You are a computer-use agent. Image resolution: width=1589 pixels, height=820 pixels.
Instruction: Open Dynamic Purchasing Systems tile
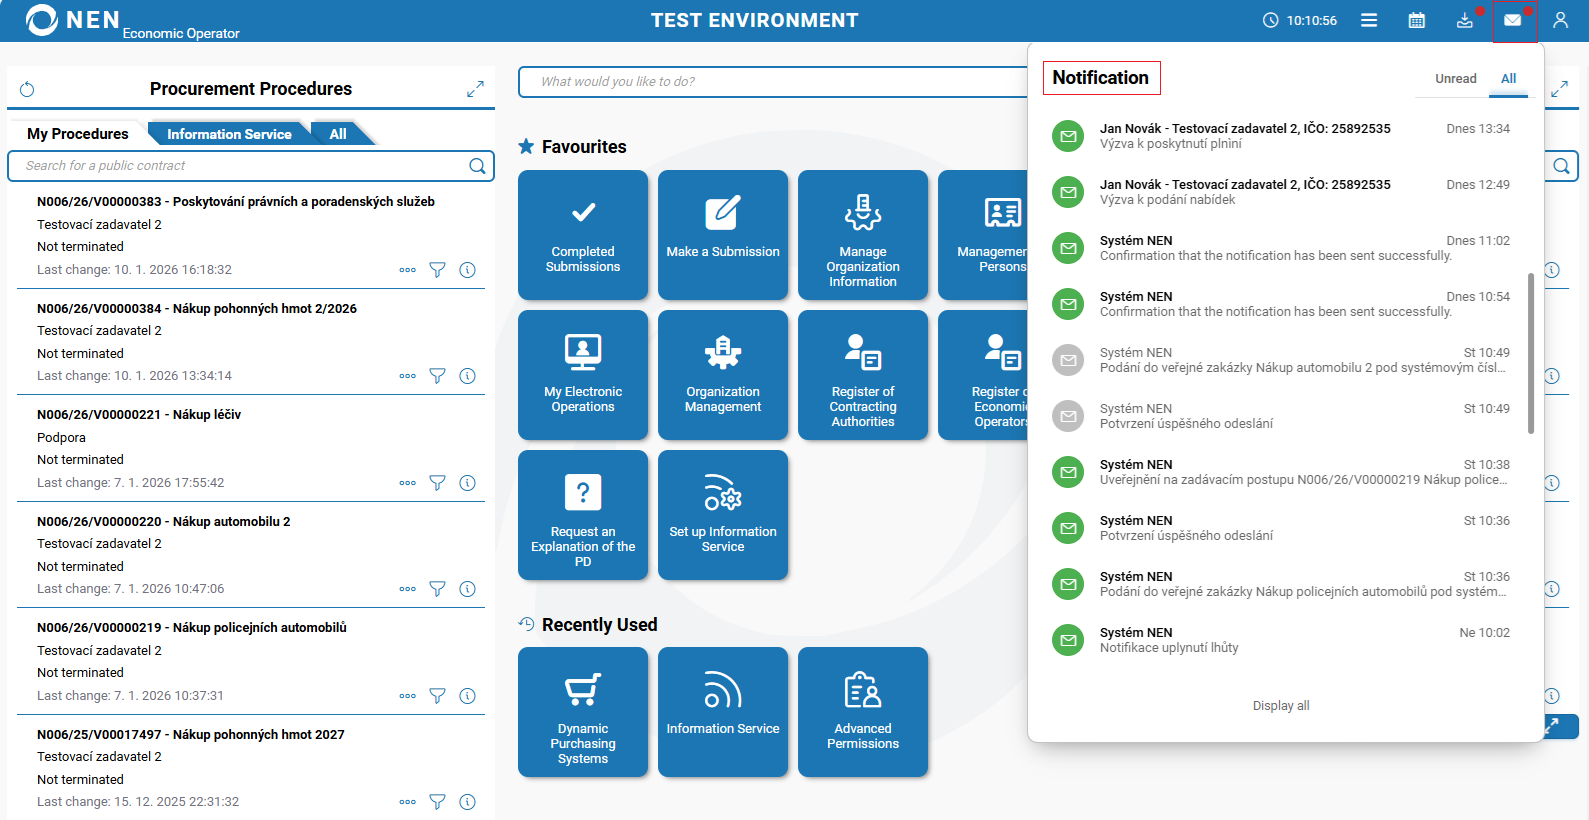click(582, 711)
